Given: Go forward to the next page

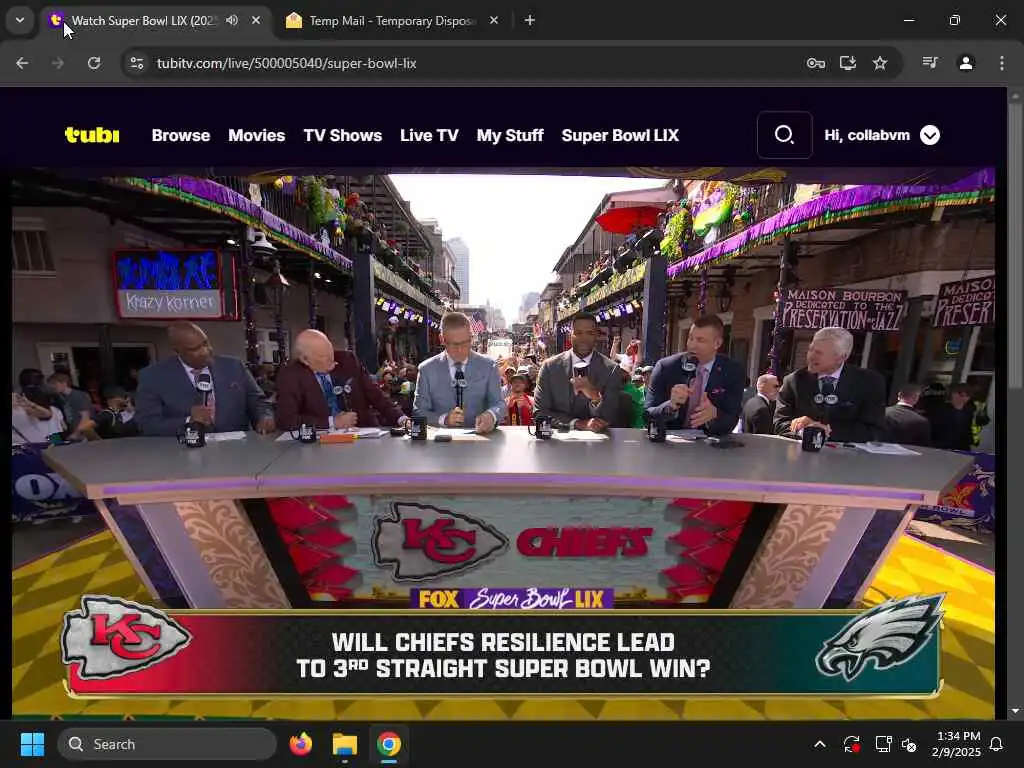Looking at the screenshot, I should pyautogui.click(x=58, y=63).
